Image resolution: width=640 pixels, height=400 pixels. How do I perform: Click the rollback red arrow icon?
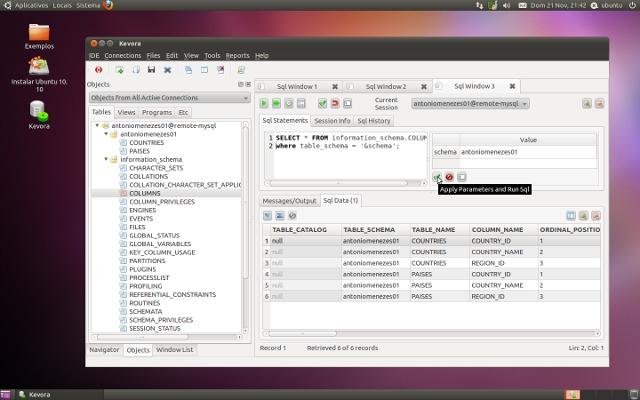pyautogui.click(x=335, y=103)
